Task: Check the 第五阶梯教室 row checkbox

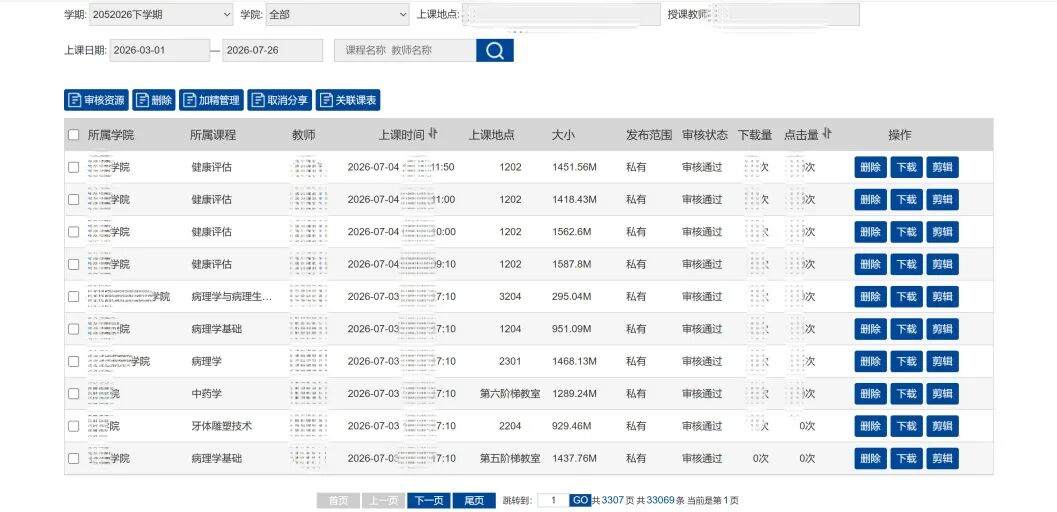Action: [x=73, y=458]
